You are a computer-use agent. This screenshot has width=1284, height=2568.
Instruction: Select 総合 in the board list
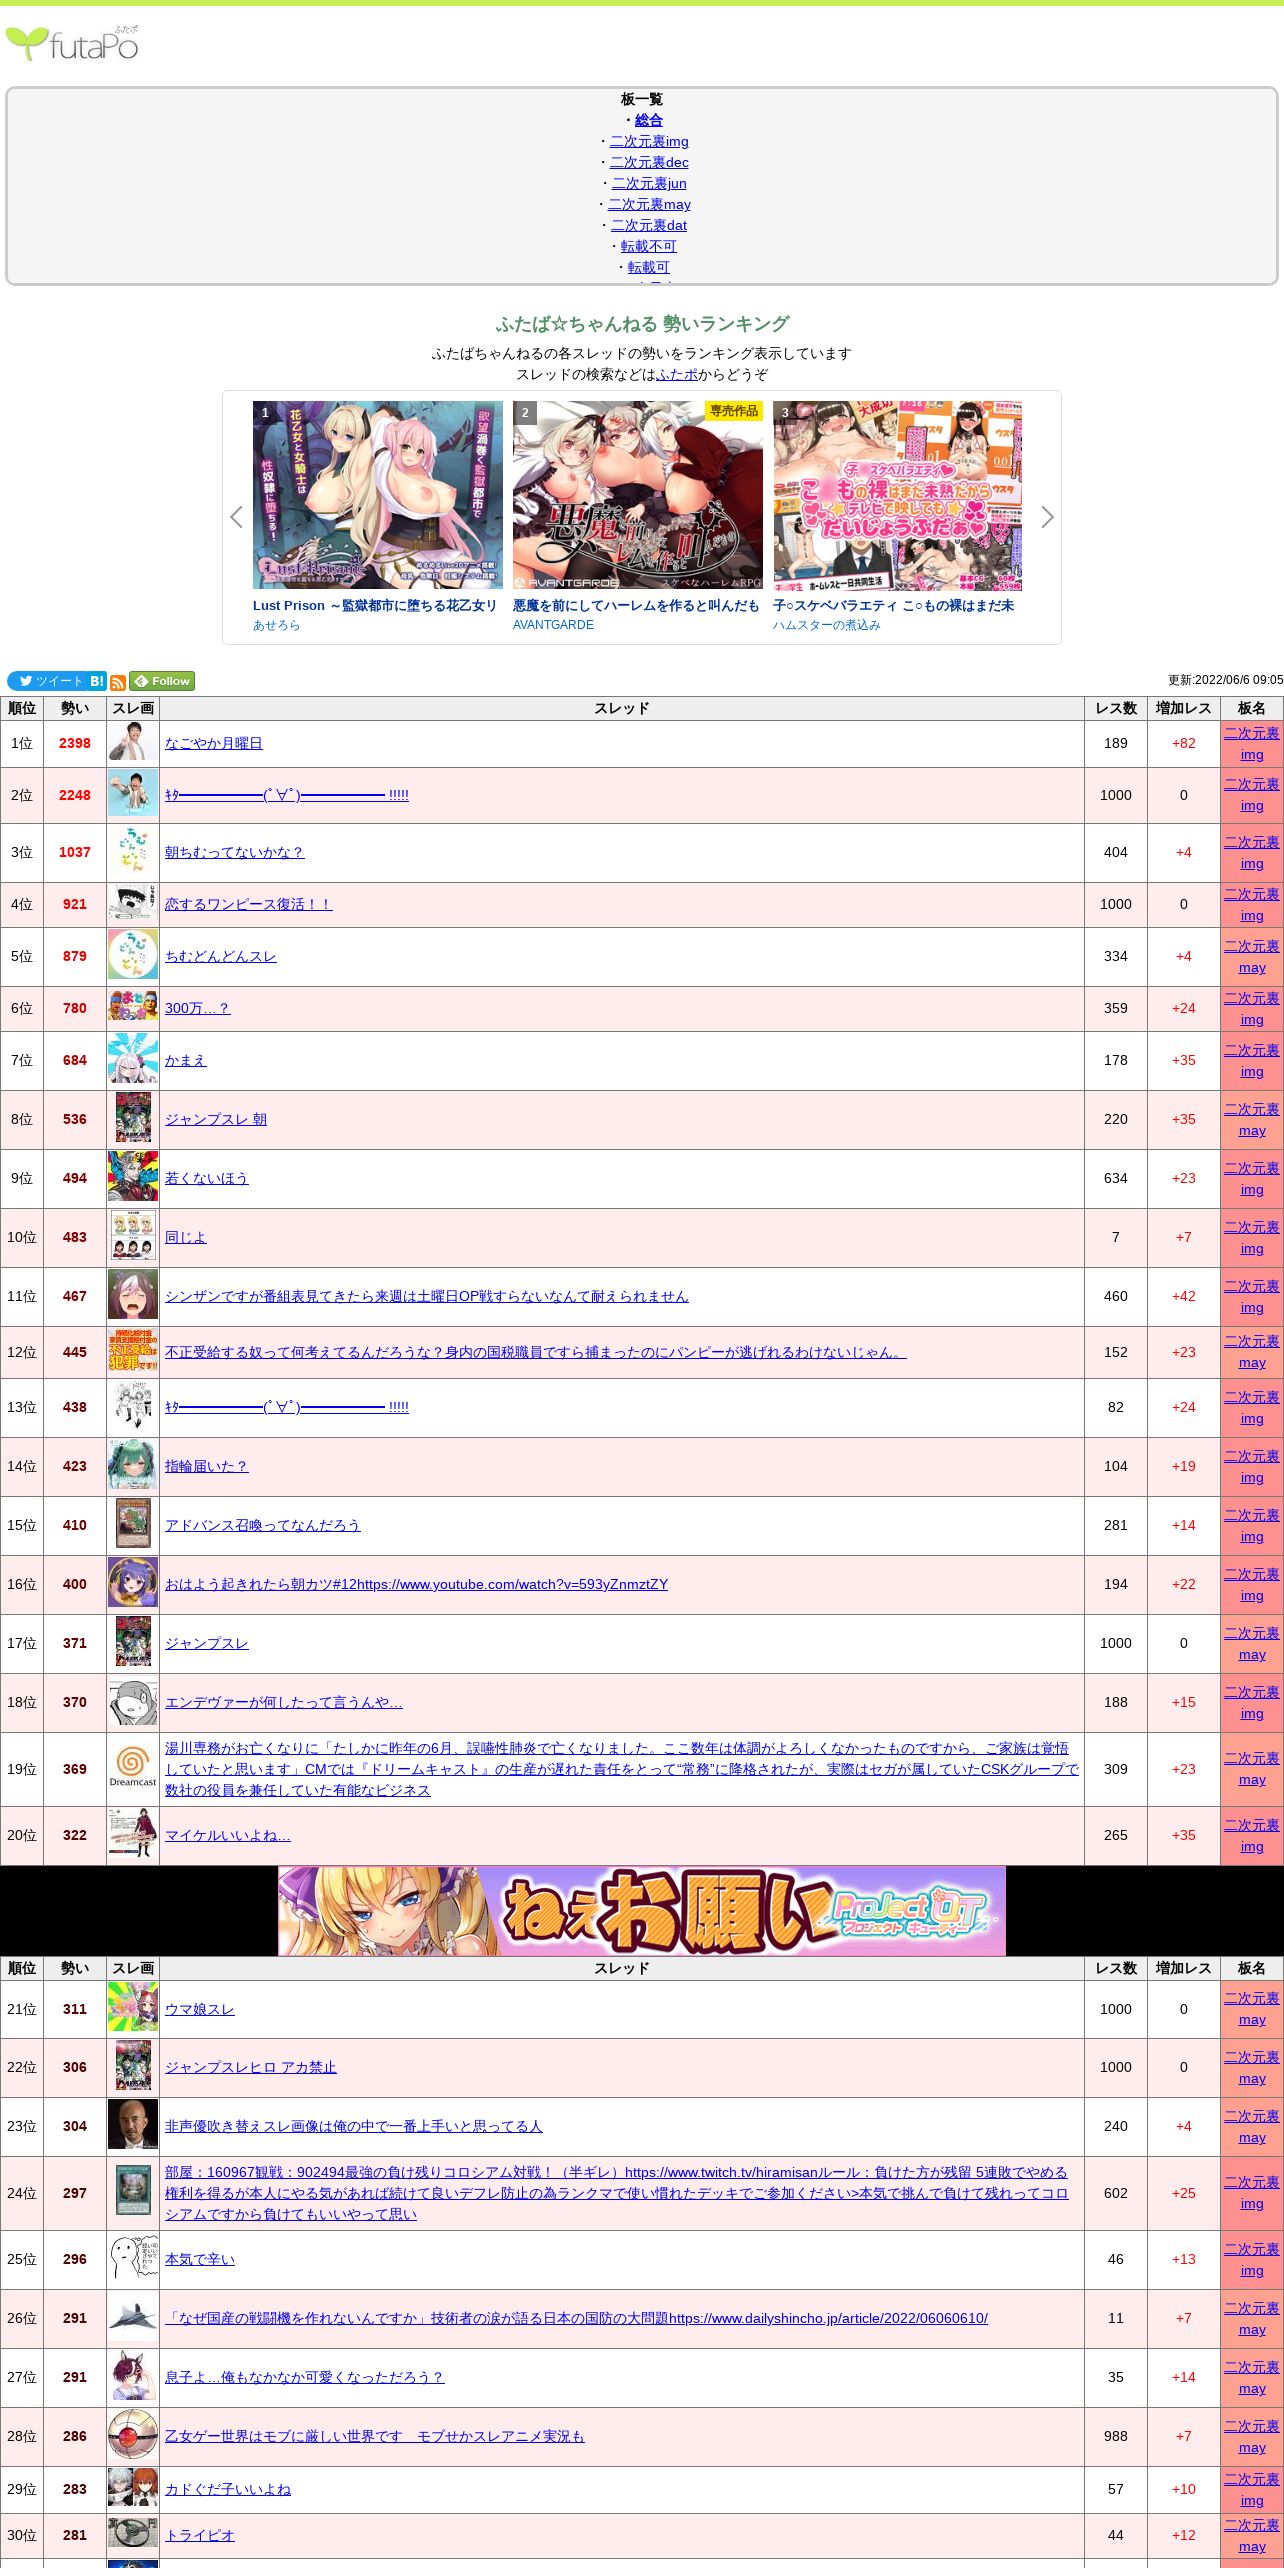pyautogui.click(x=649, y=120)
